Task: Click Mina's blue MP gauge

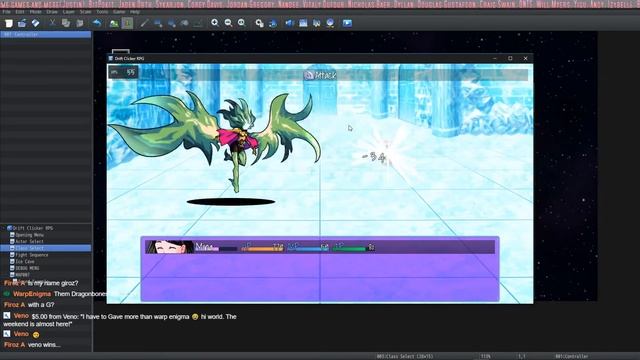Action: point(308,248)
